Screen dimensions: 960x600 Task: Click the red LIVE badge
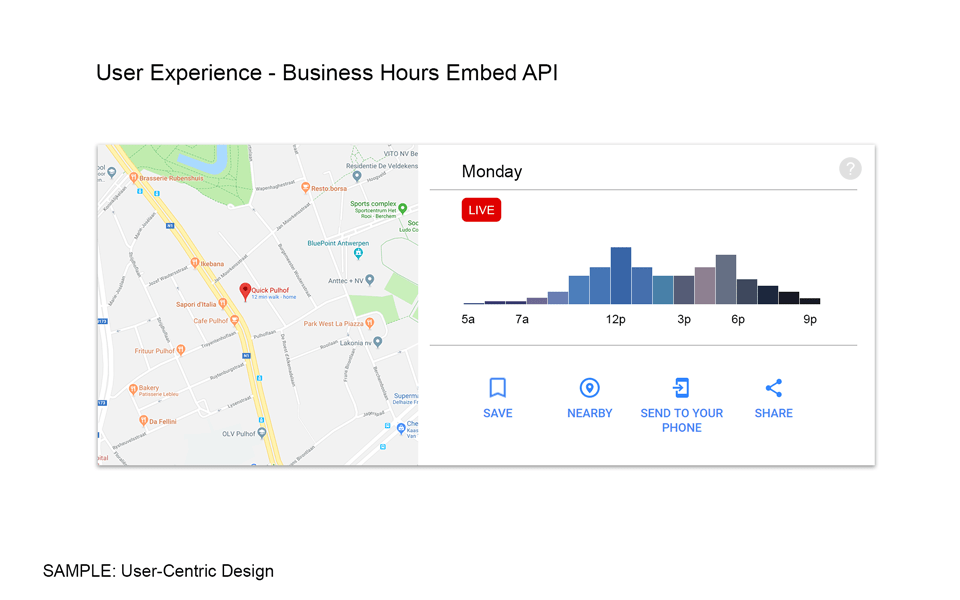(481, 210)
